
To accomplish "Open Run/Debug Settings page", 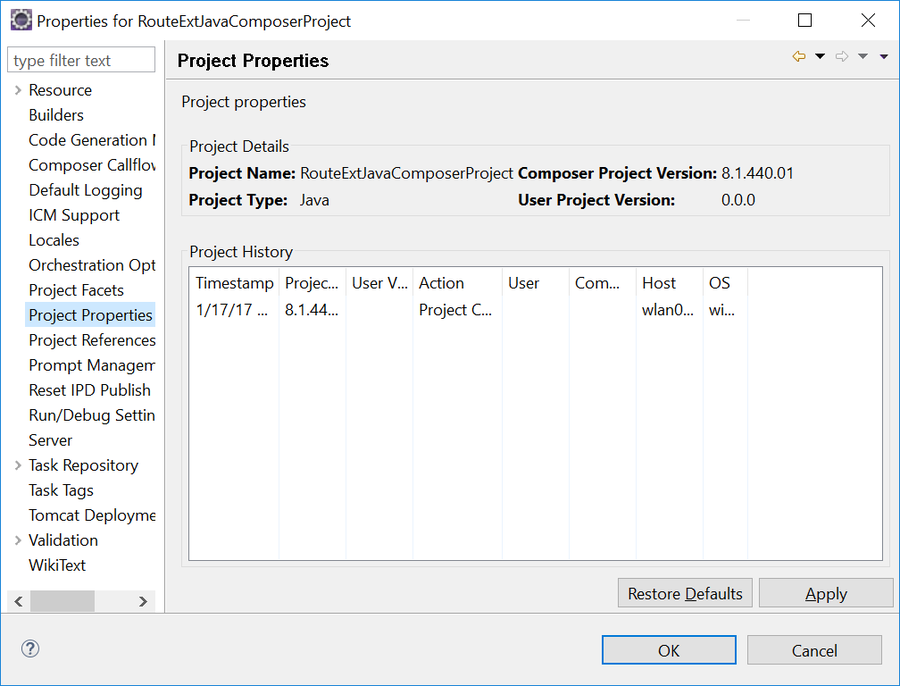I will point(92,415).
